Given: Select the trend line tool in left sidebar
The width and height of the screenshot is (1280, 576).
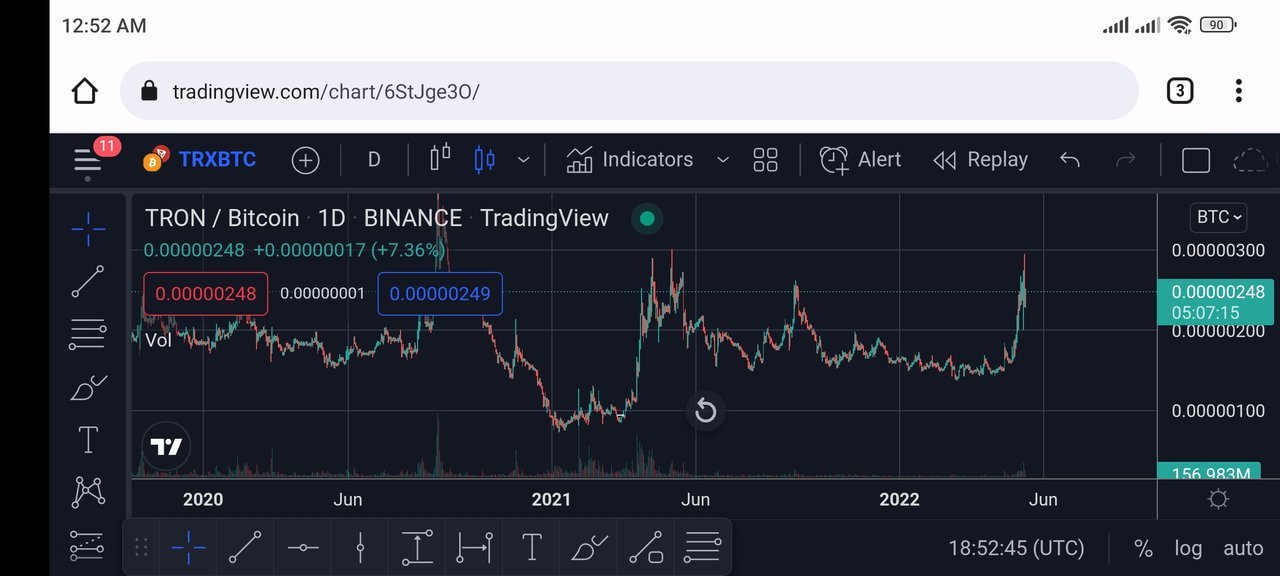Looking at the screenshot, I should pyautogui.click(x=88, y=282).
